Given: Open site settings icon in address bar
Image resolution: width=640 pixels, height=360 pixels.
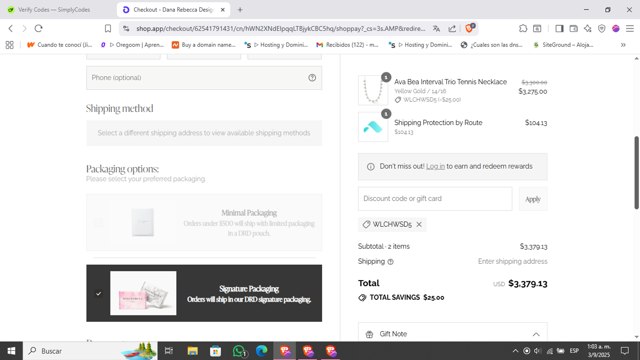Looking at the screenshot, I should click(126, 28).
